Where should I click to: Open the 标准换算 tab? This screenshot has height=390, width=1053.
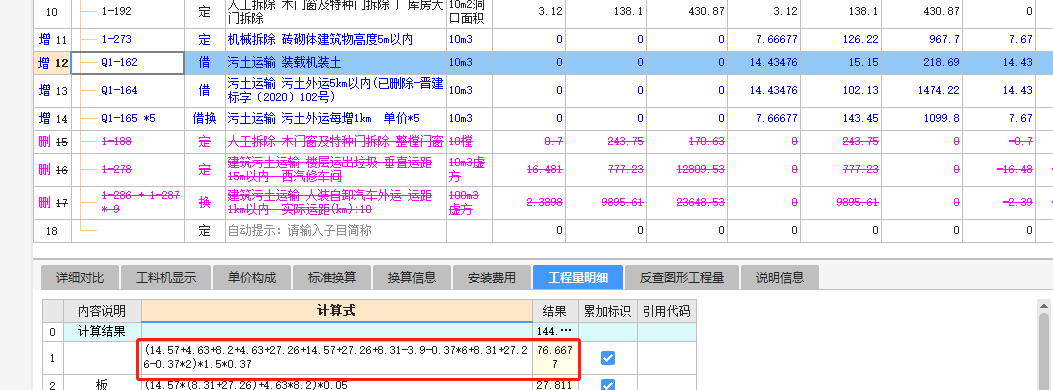tap(332, 277)
